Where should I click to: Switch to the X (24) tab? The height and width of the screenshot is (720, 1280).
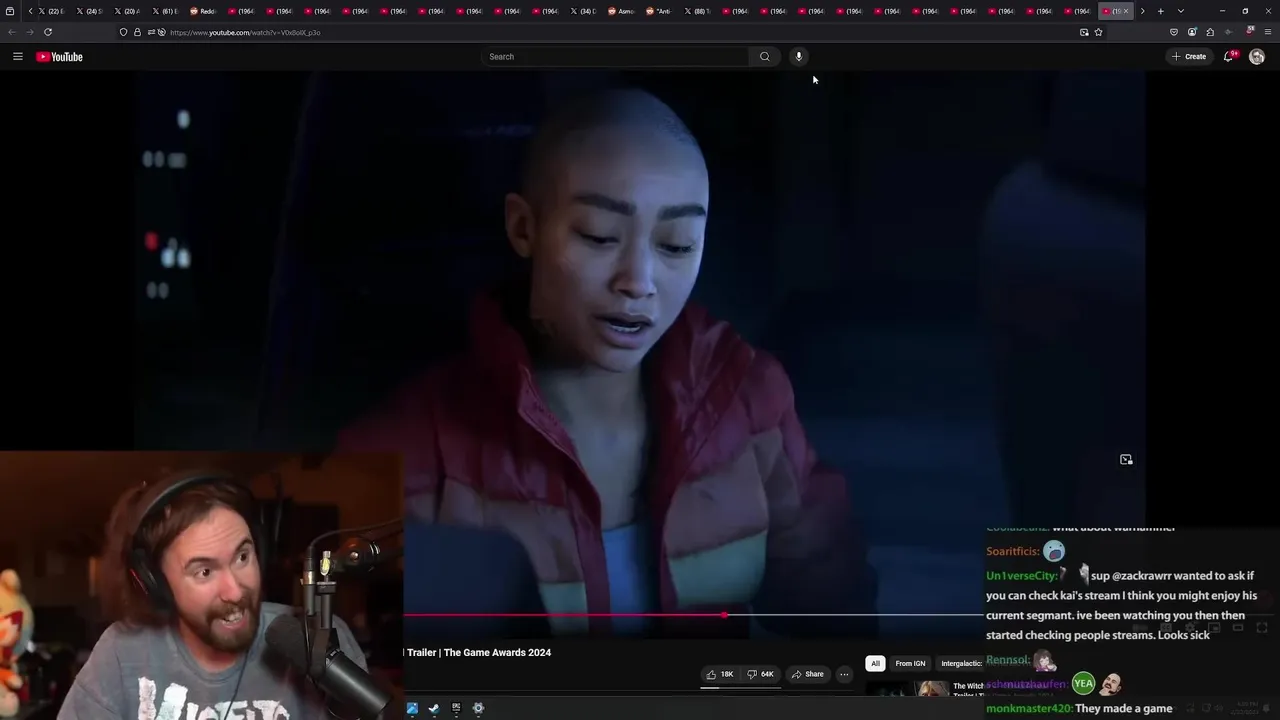pos(90,11)
